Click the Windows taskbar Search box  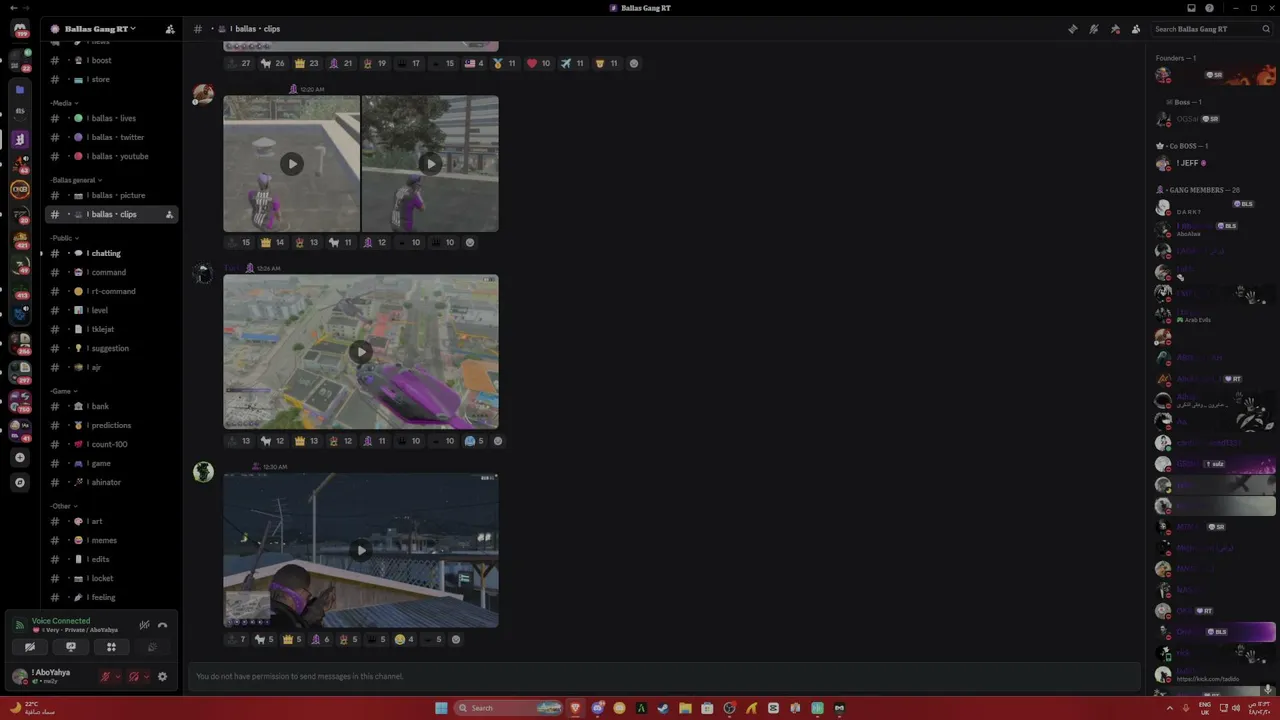pyautogui.click(x=510, y=708)
